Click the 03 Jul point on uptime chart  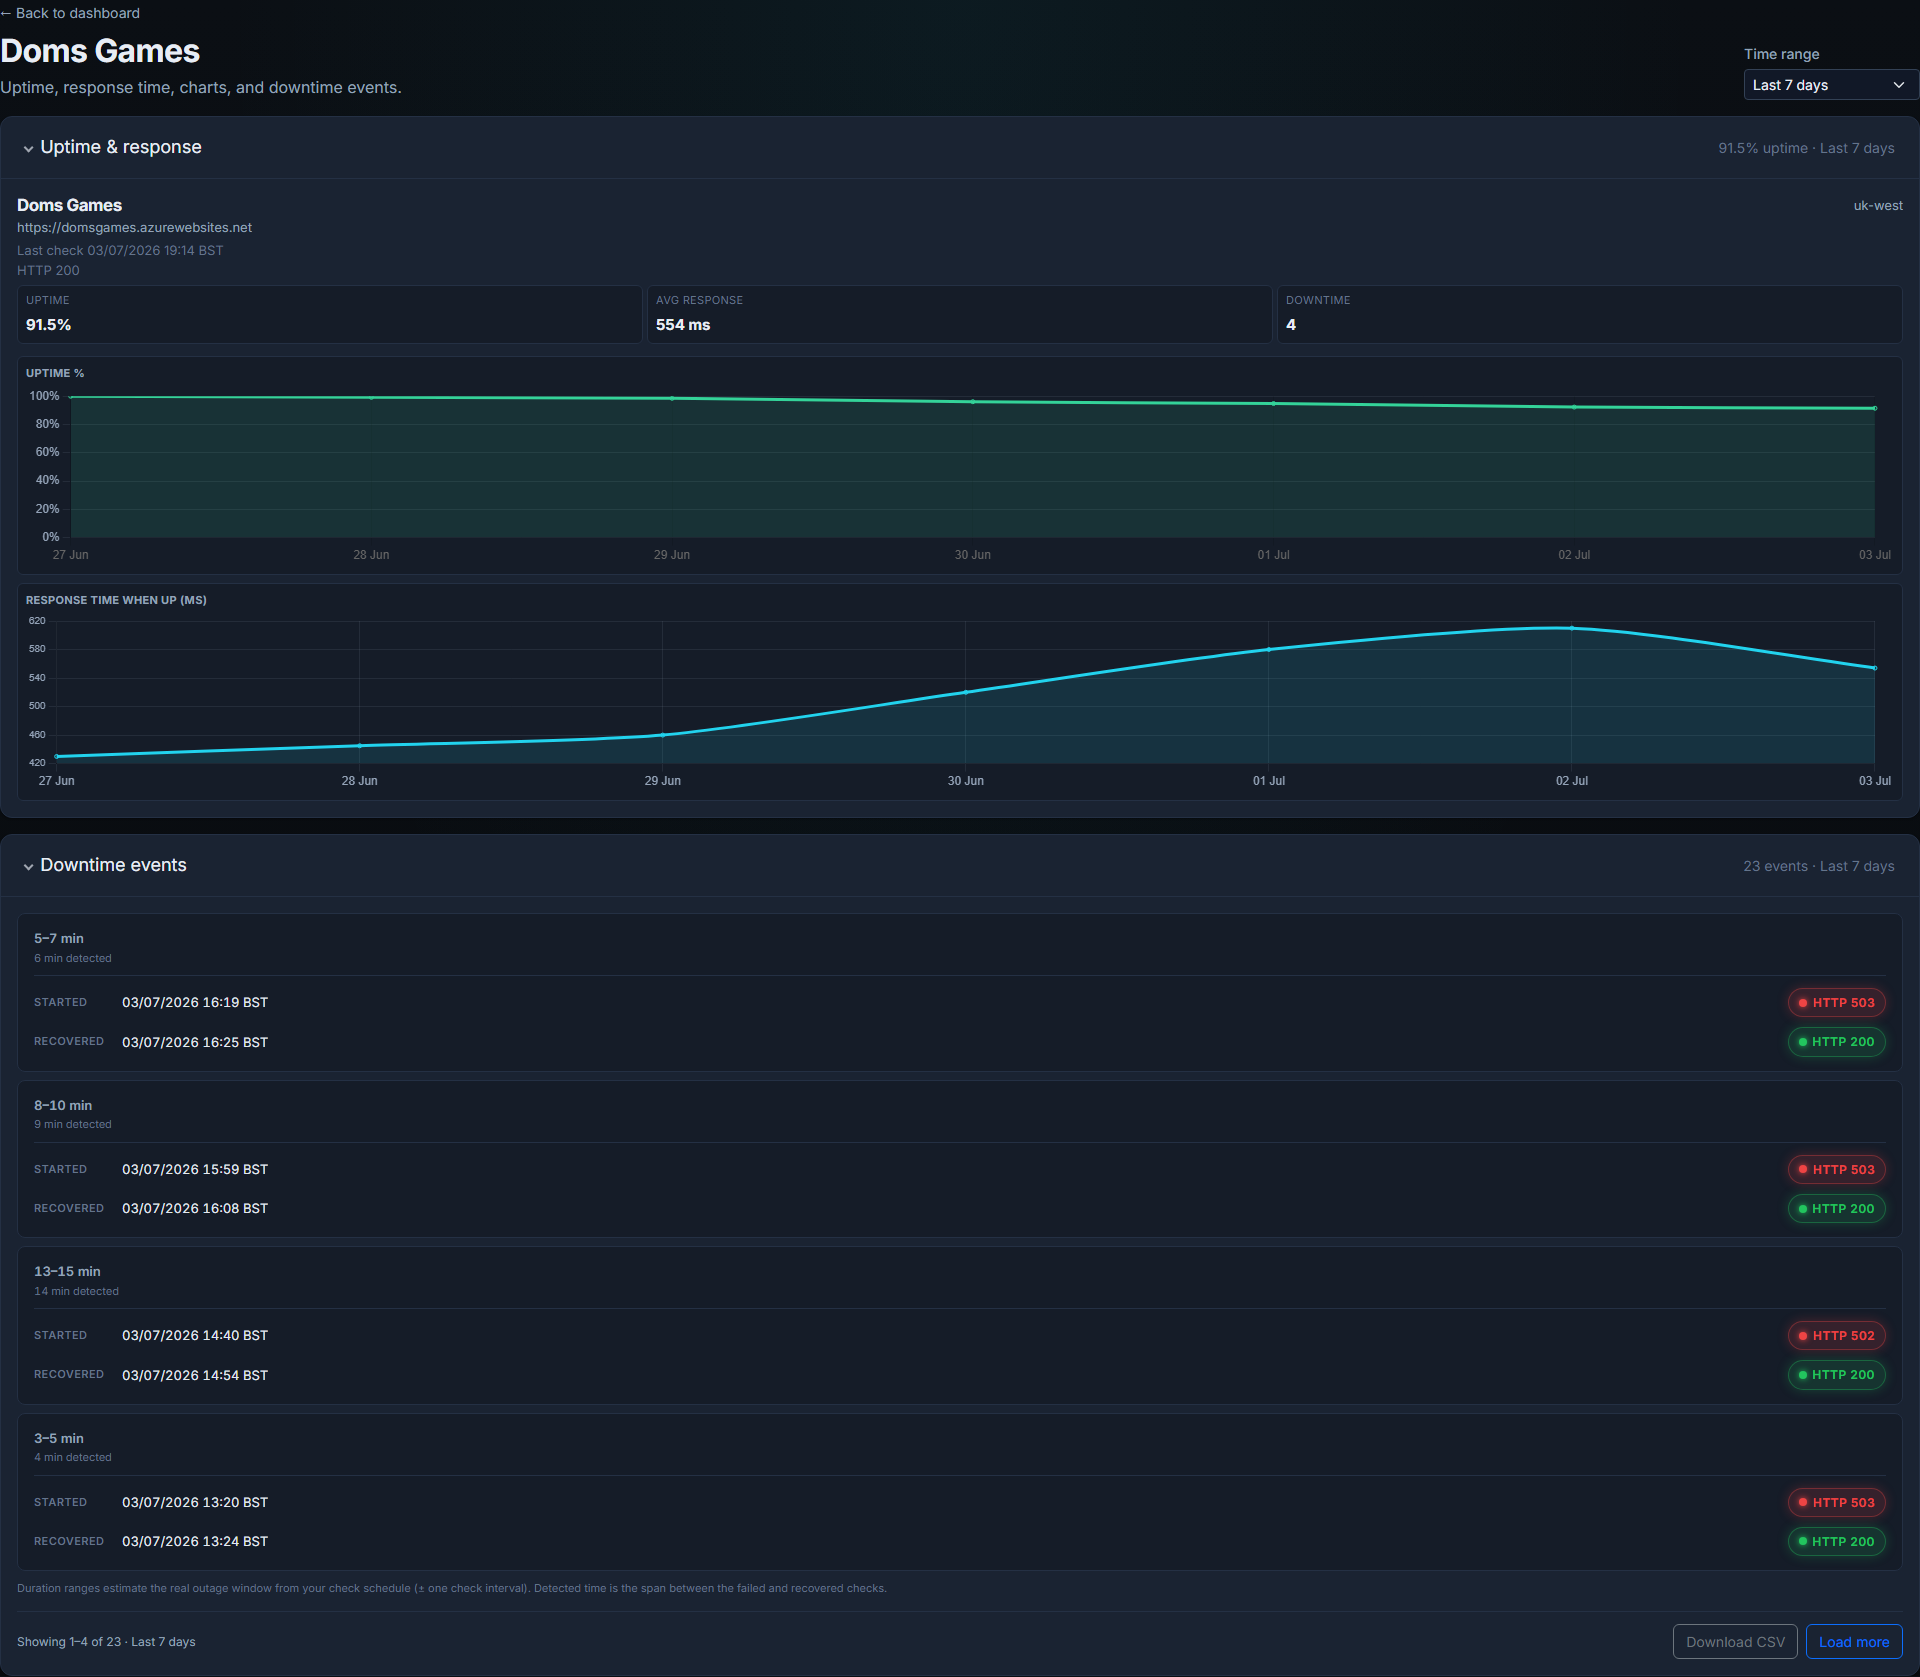pyautogui.click(x=1875, y=408)
